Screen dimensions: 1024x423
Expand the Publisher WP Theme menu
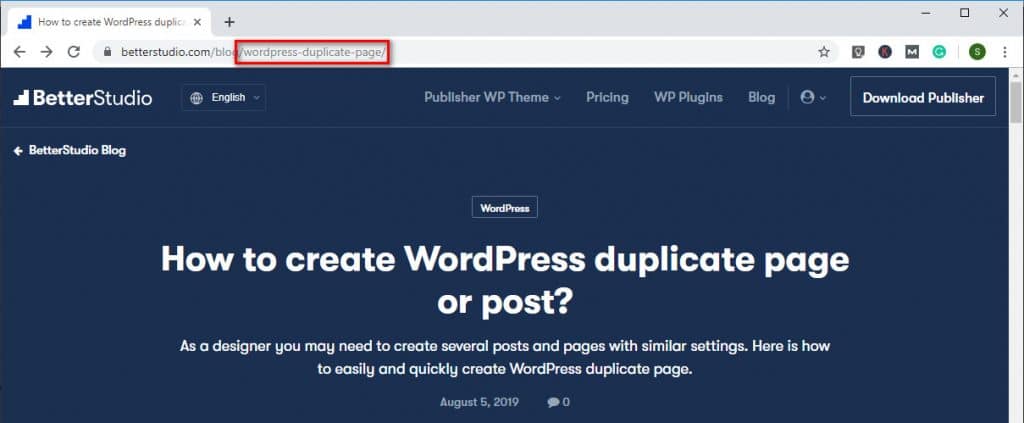pos(492,97)
